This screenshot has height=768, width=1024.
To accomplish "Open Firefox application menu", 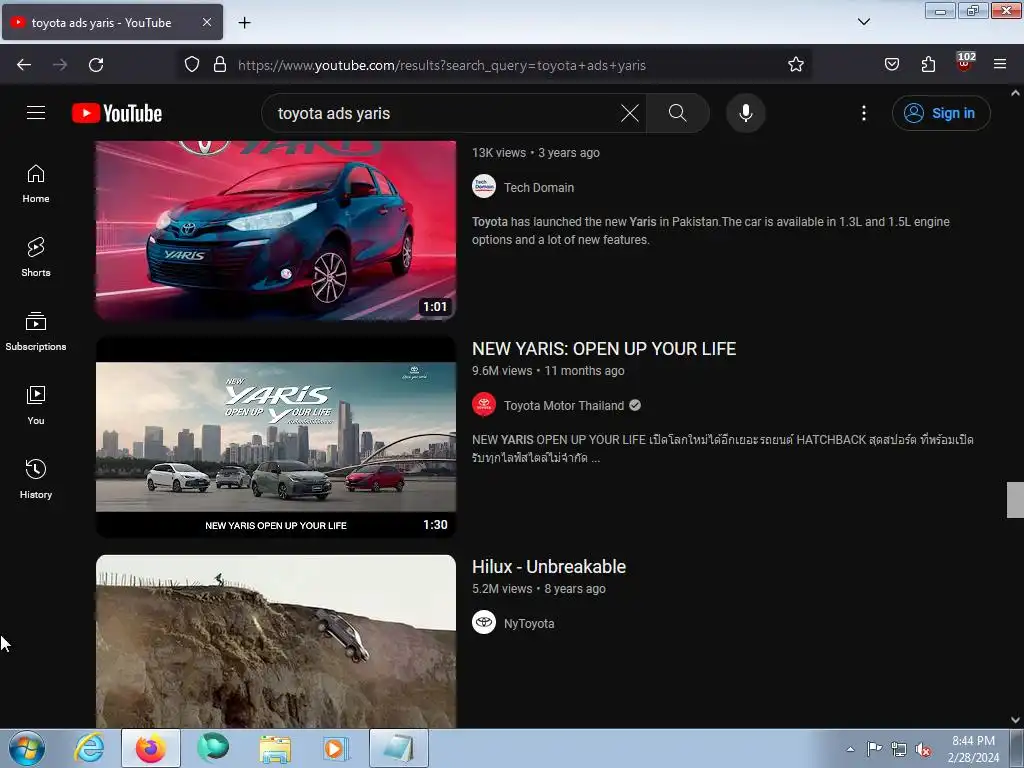I will pos(1000,65).
